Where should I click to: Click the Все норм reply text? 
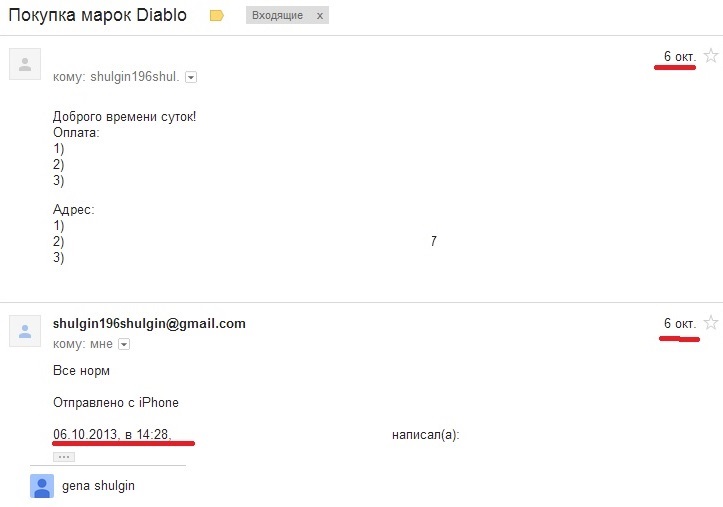(81, 371)
